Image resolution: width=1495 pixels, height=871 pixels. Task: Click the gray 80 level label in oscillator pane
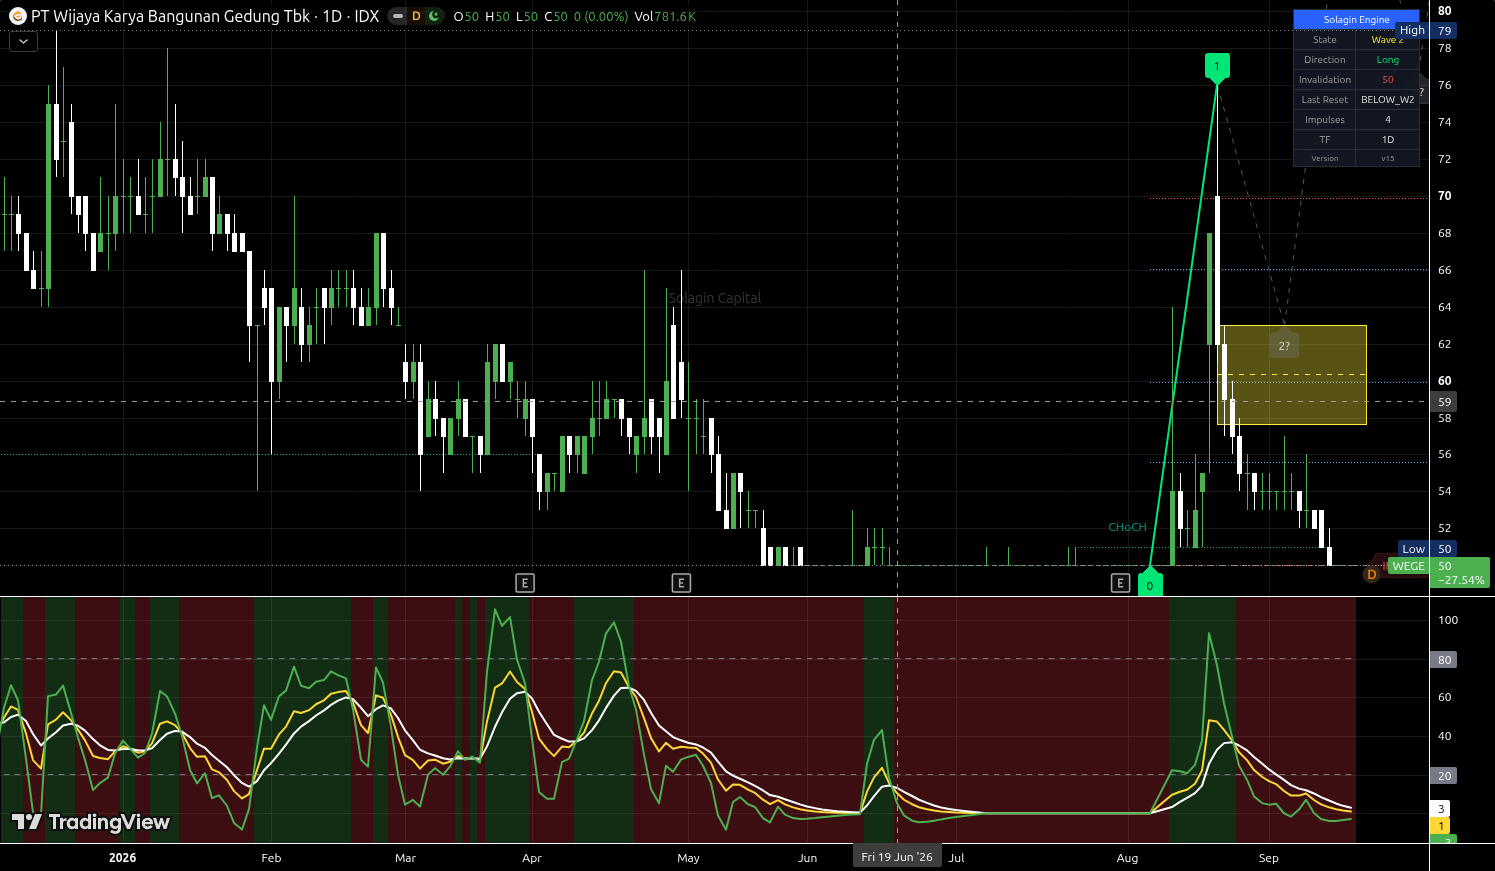1444,660
